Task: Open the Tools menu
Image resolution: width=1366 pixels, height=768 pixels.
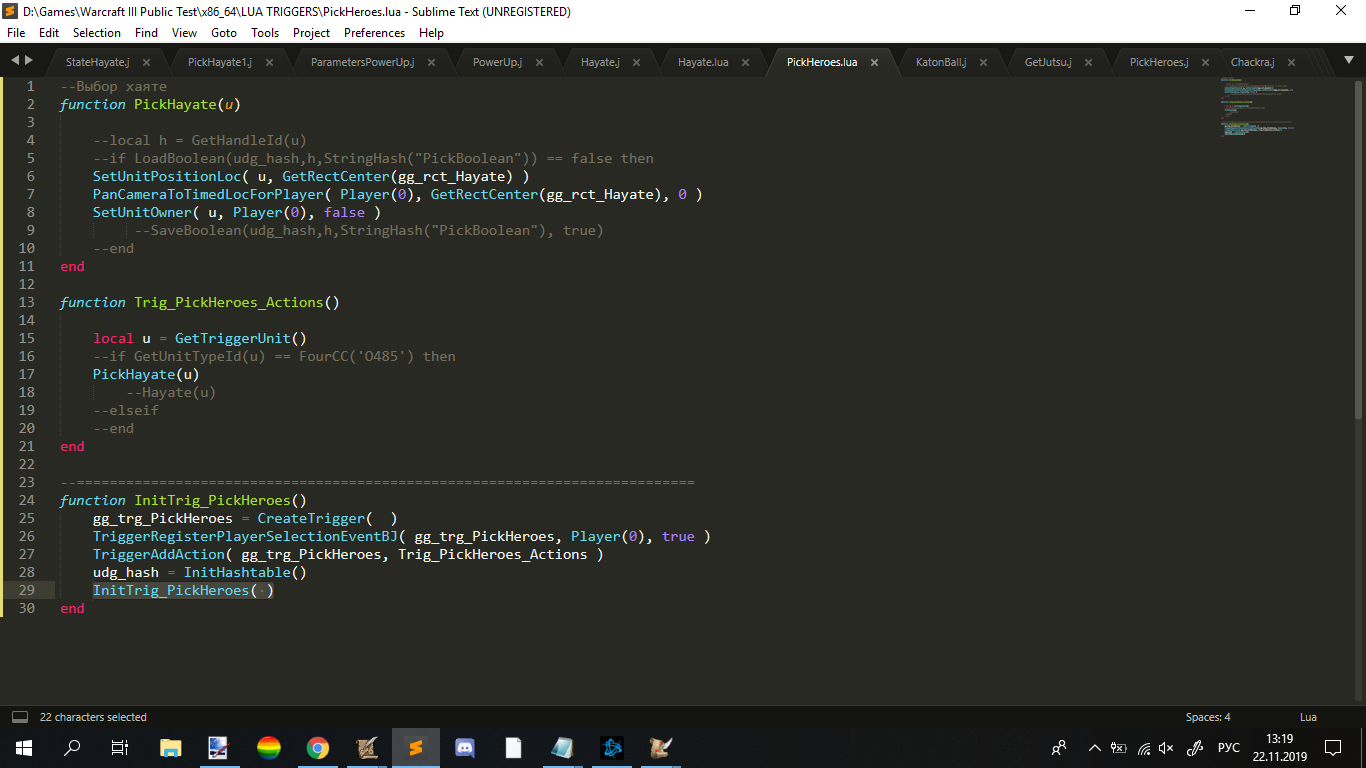Action: 265,33
